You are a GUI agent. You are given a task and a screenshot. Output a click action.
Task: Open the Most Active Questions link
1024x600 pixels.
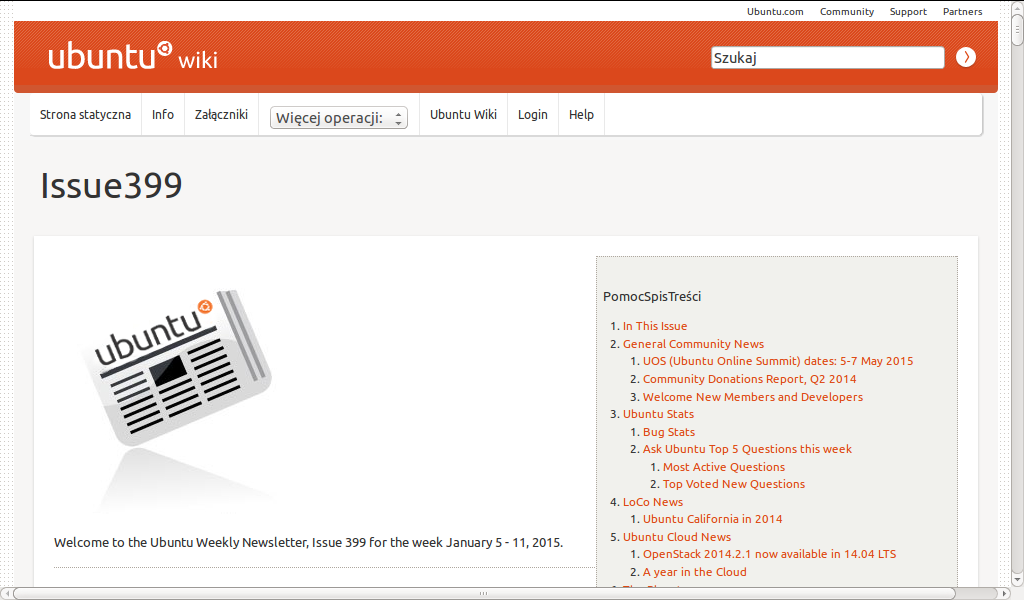(x=724, y=467)
